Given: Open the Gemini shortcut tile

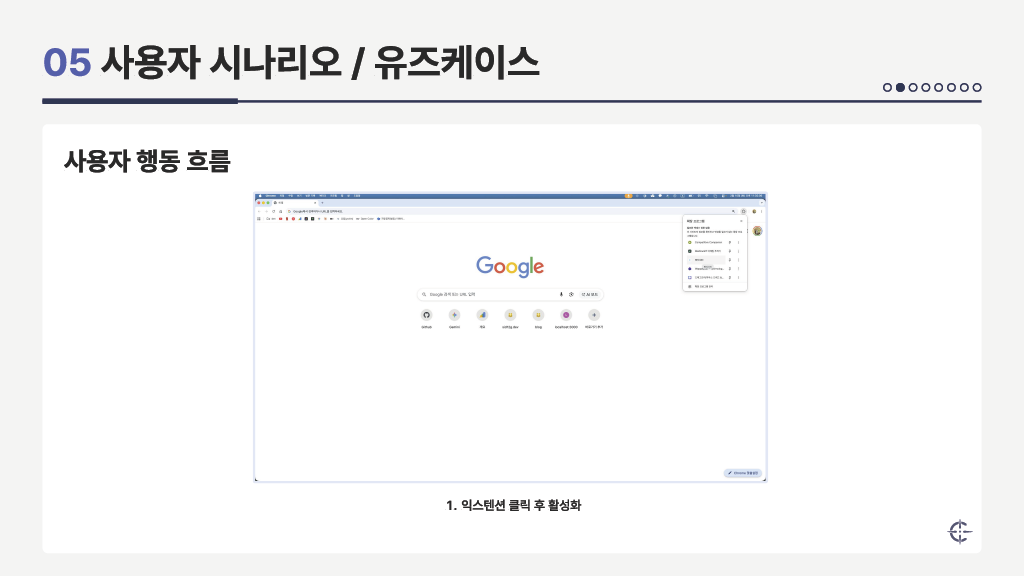Looking at the screenshot, I should pos(454,315).
